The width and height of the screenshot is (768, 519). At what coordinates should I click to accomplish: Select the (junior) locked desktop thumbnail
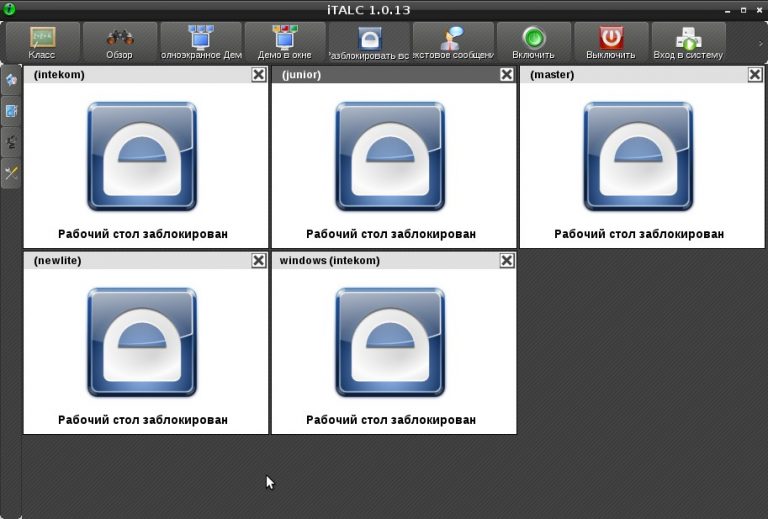[394, 165]
